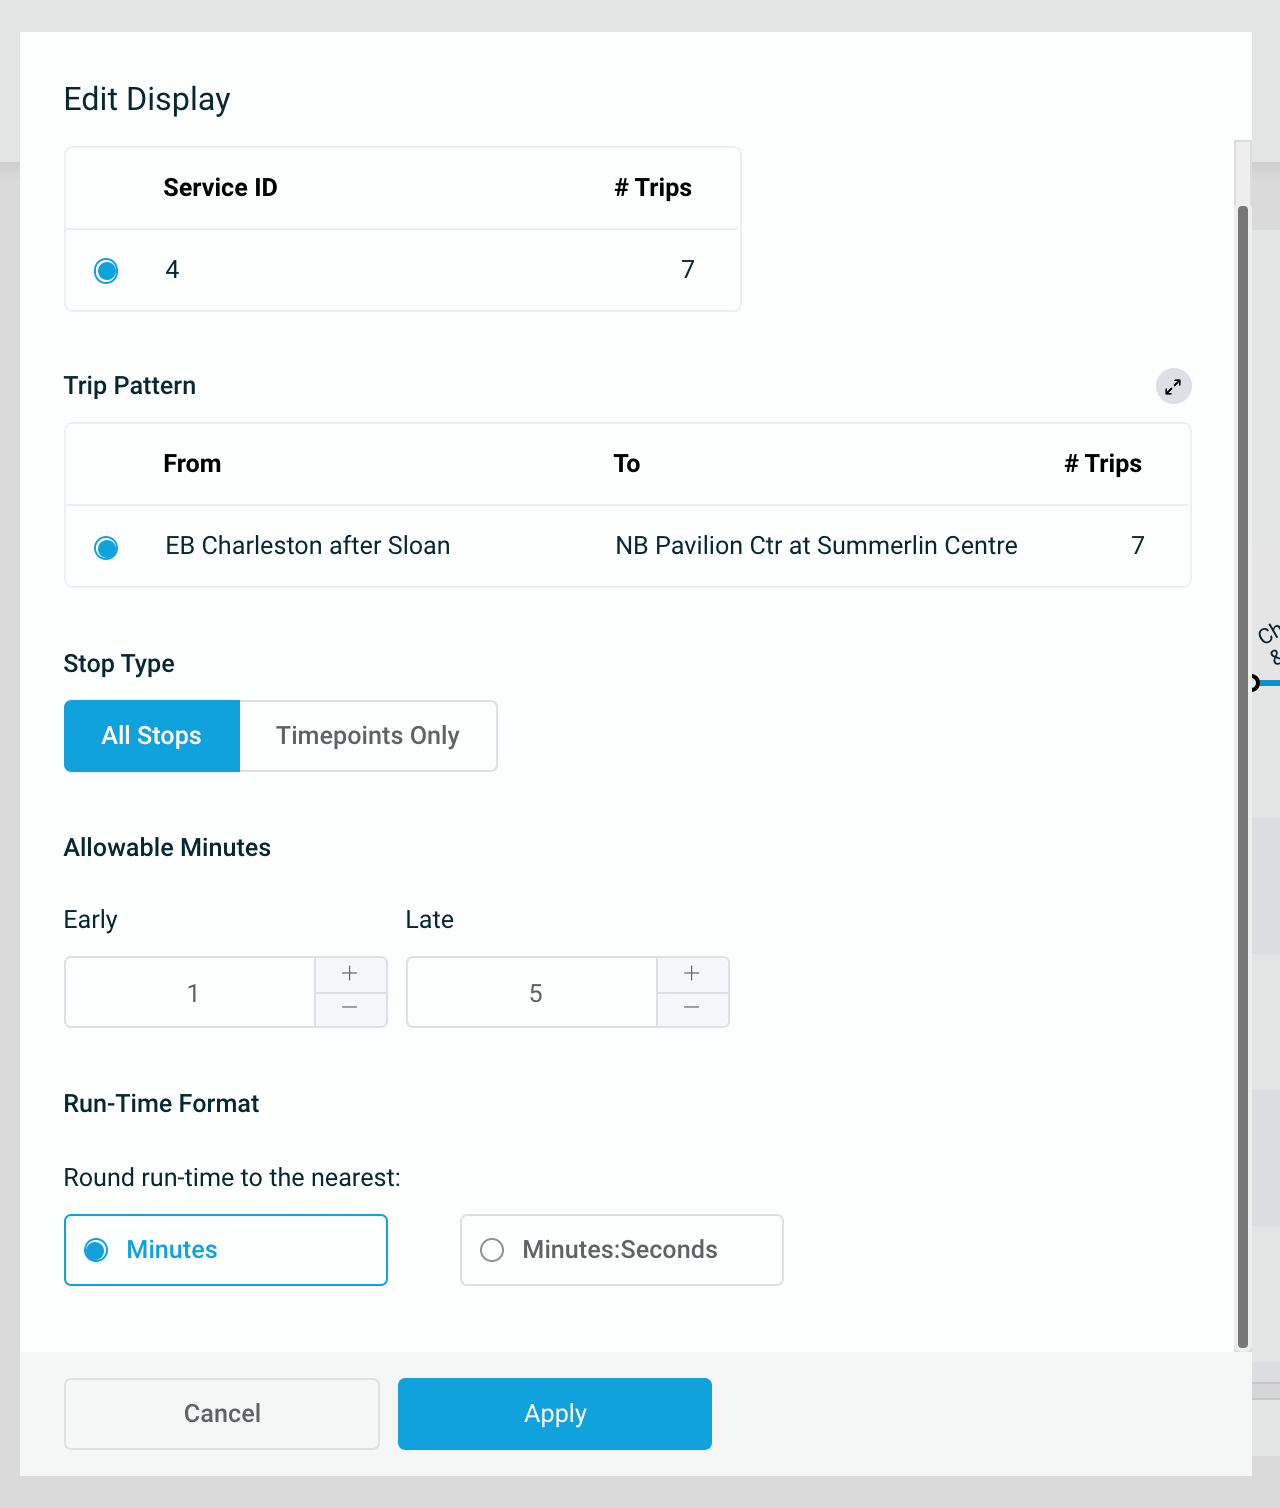Switch stop type to Timepoints Only
The width and height of the screenshot is (1280, 1508).
click(x=368, y=736)
